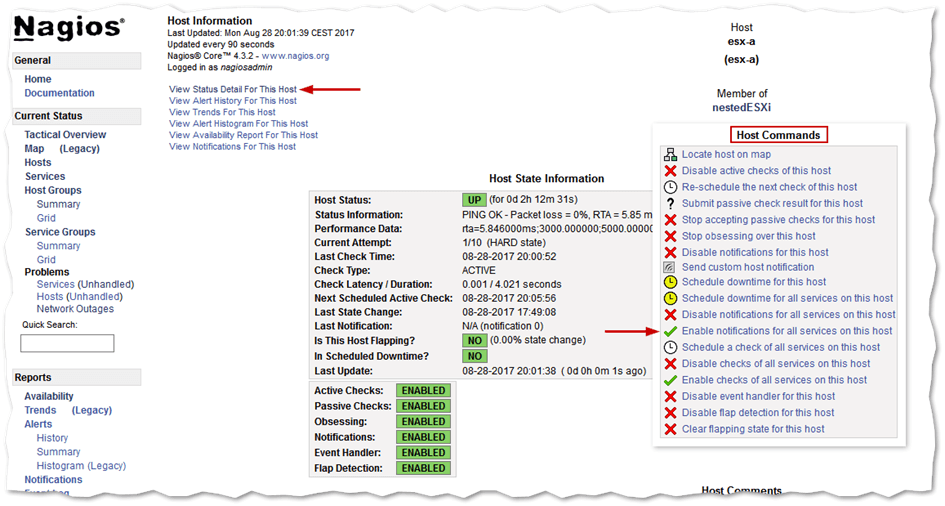Click red X icon for Clear flapping state
The height and width of the screenshot is (506, 945).
[670, 429]
